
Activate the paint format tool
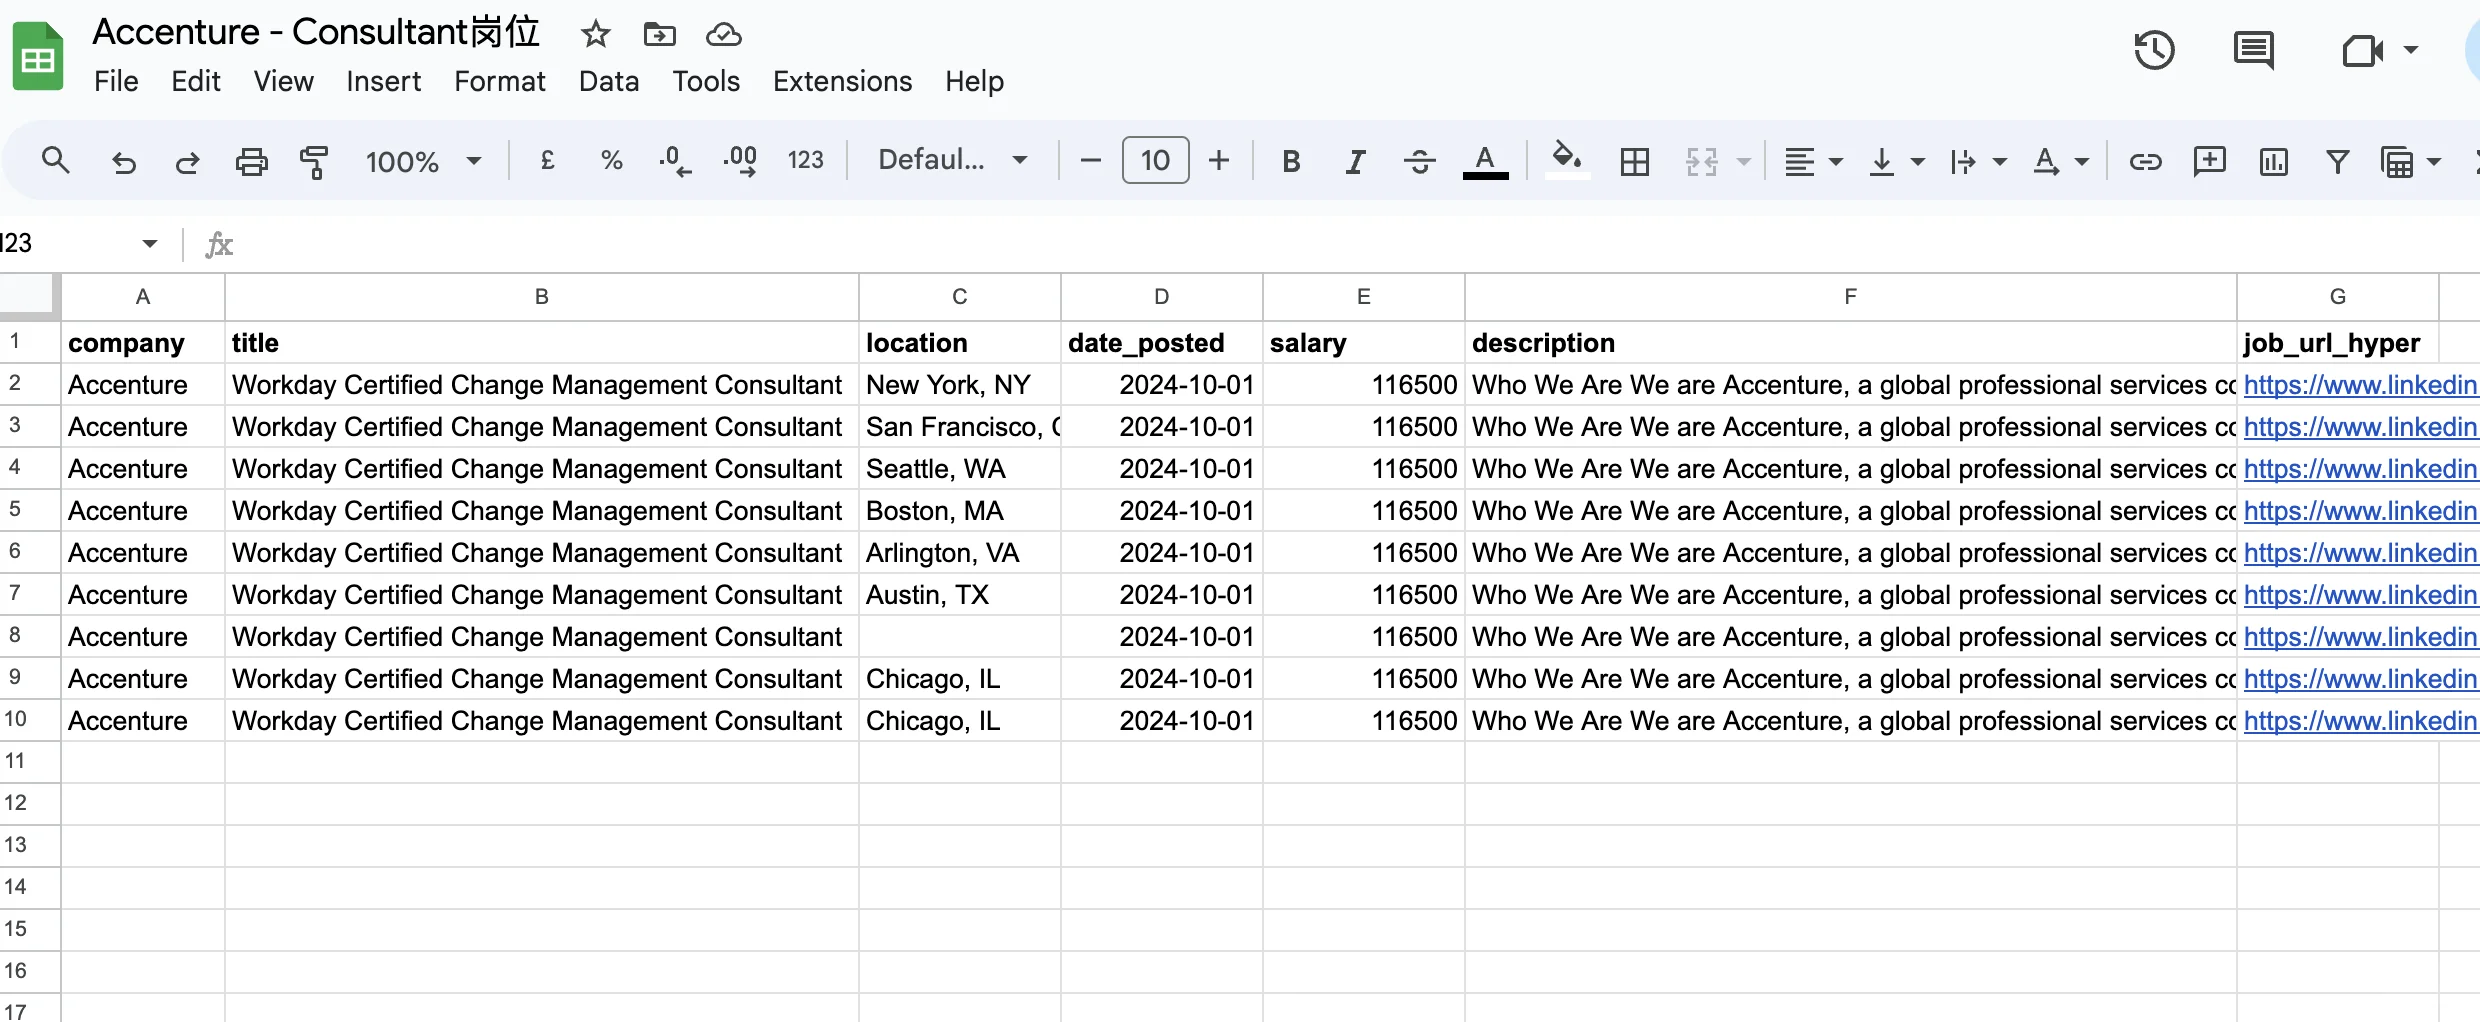pyautogui.click(x=314, y=161)
